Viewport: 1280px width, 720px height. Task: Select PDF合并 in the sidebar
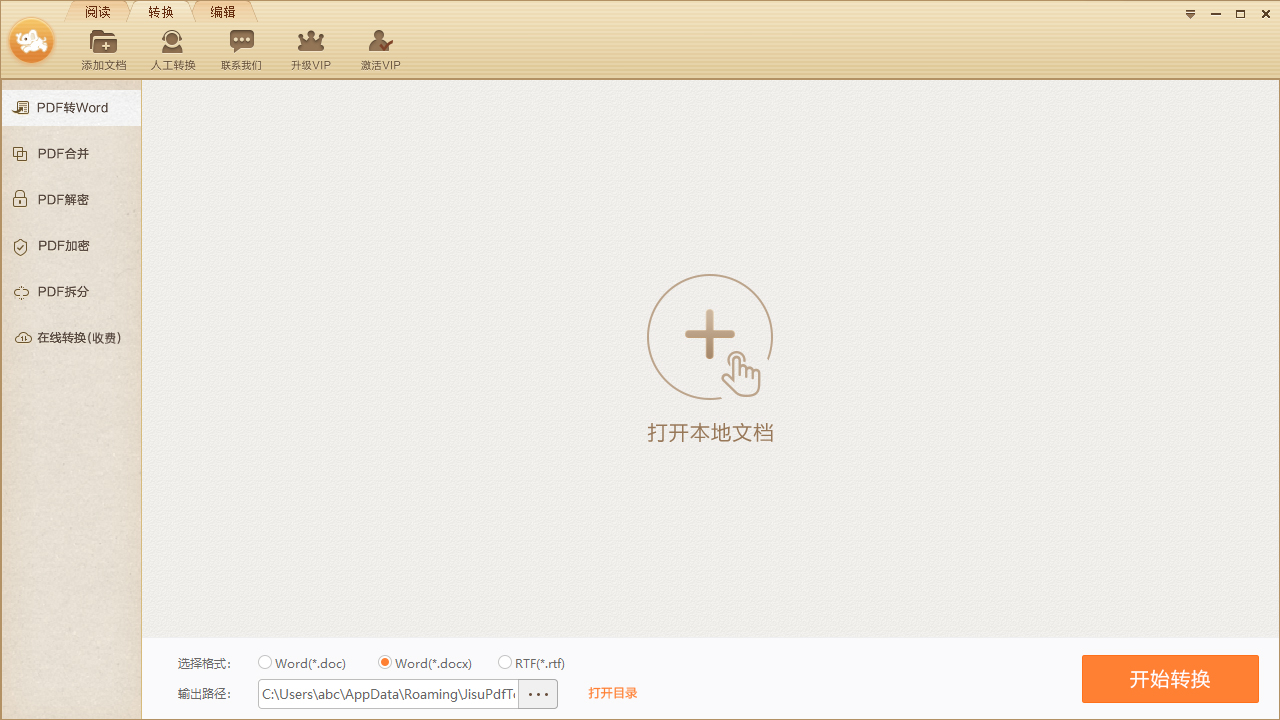[62, 153]
